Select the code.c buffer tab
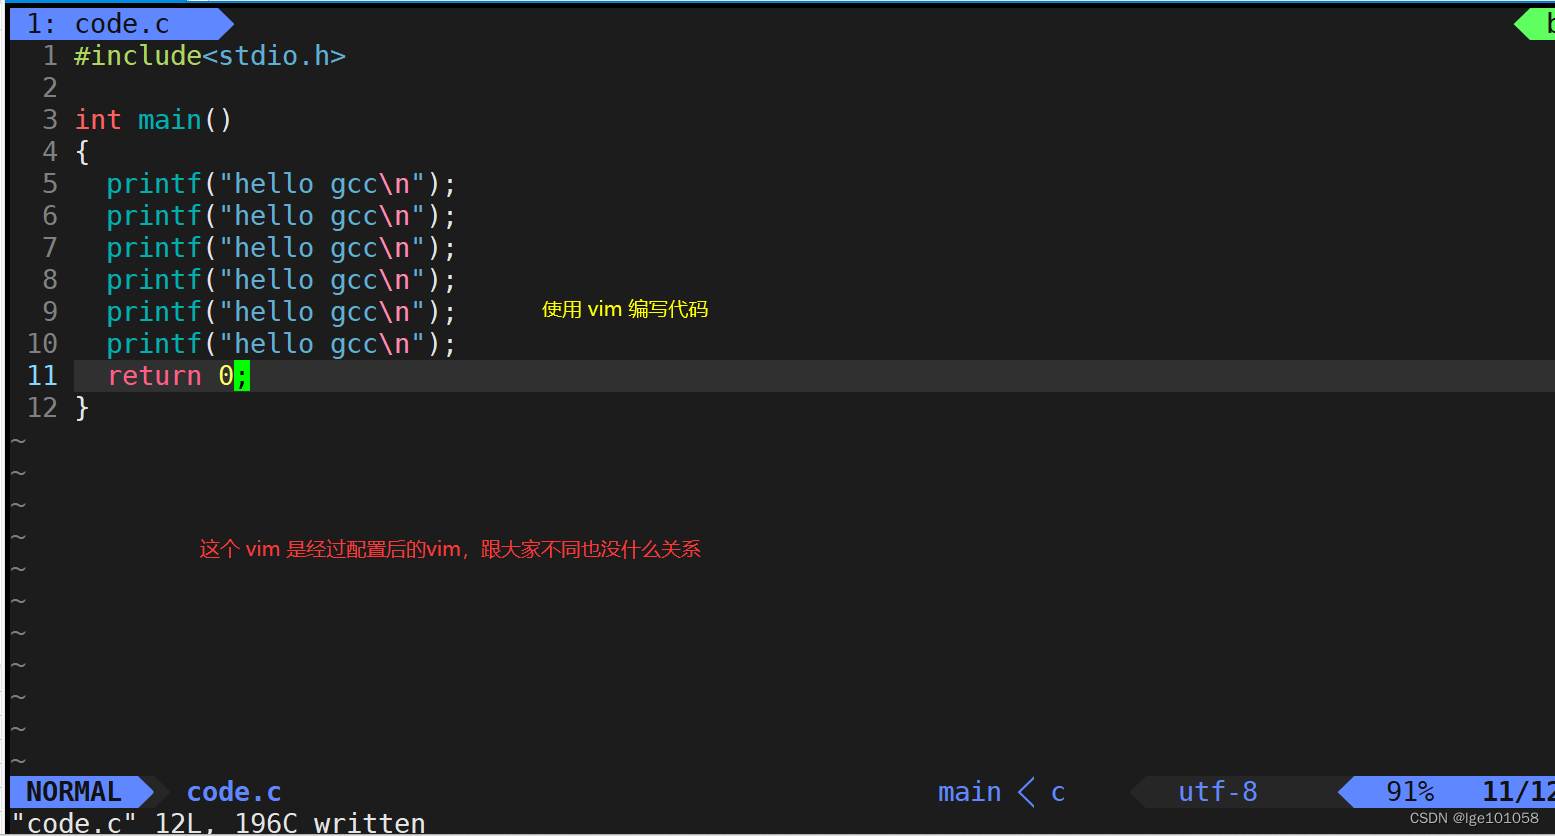The width and height of the screenshot is (1555, 836). click(120, 24)
